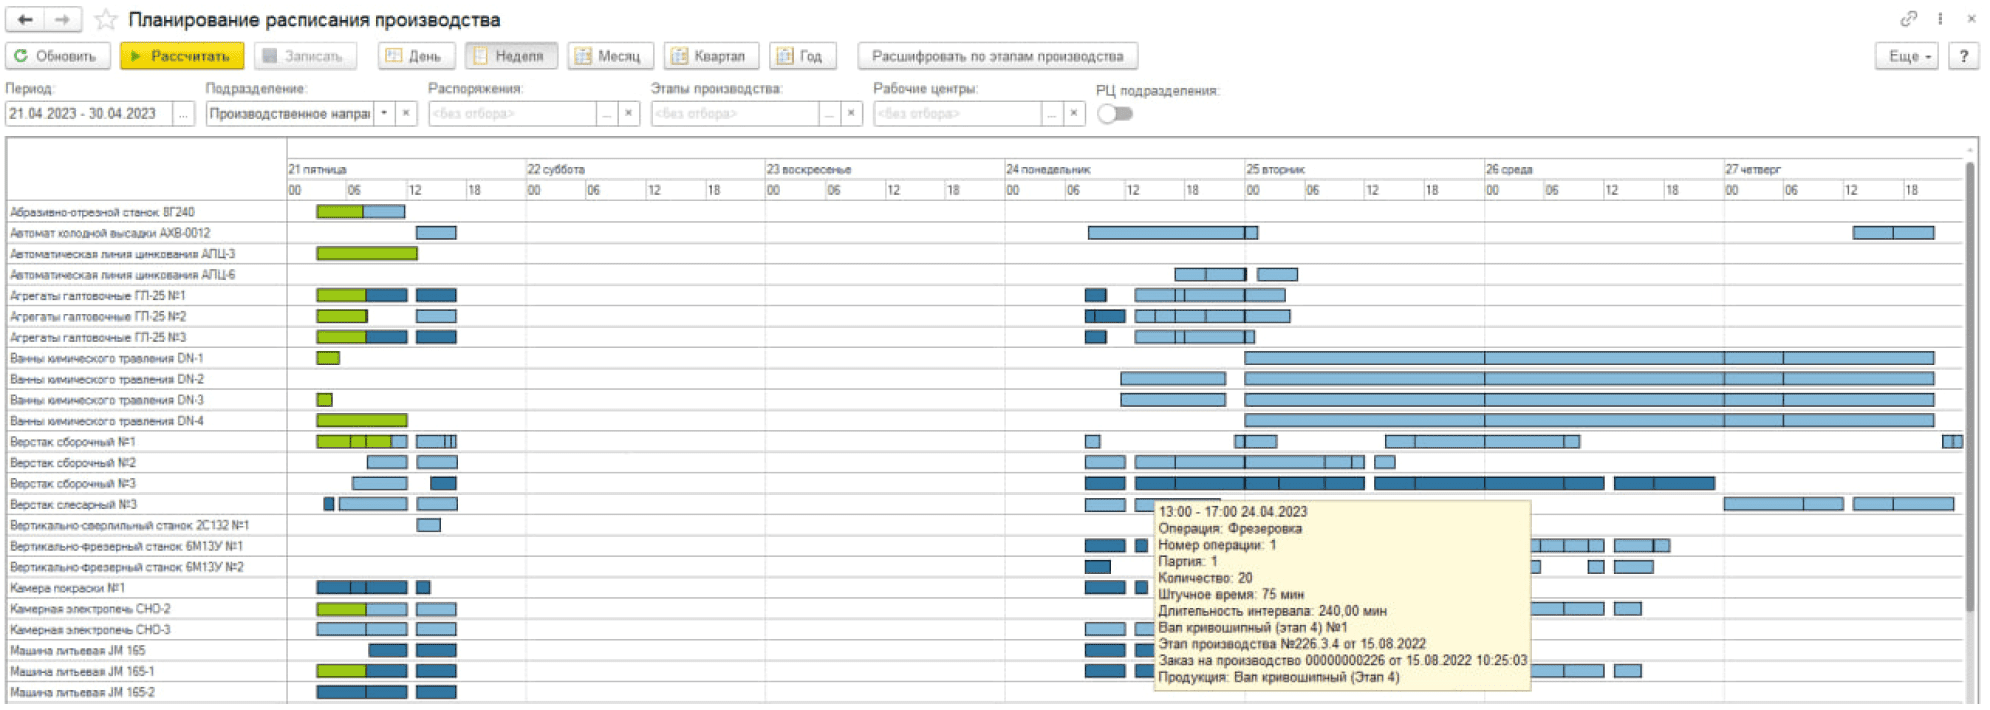1990x710 pixels.
Task: Click the yellow Рассчитать button
Action: pyautogui.click(x=182, y=56)
